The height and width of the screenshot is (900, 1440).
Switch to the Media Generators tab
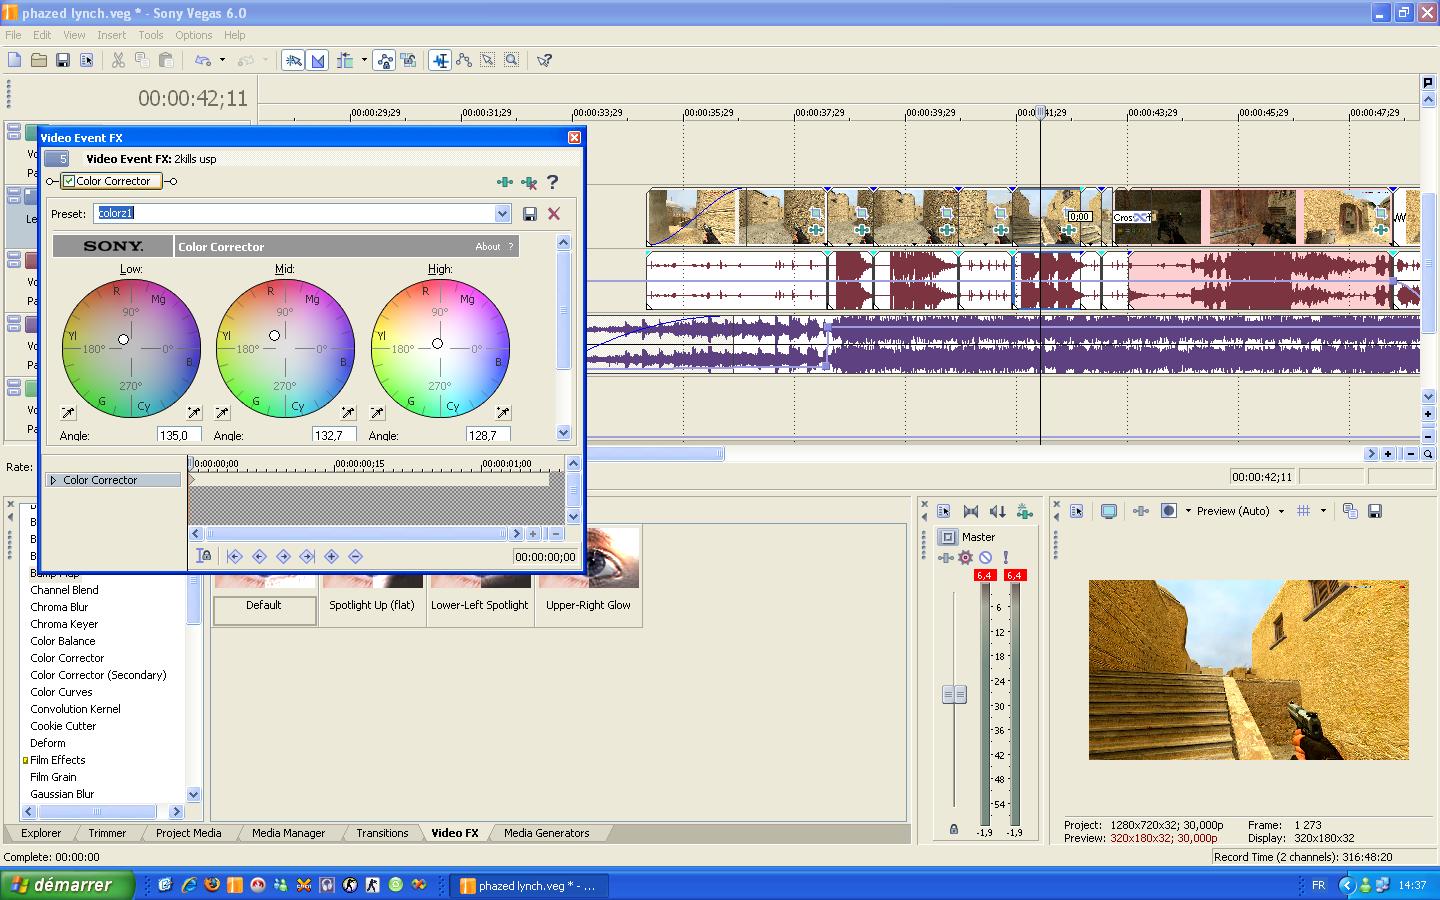click(546, 833)
